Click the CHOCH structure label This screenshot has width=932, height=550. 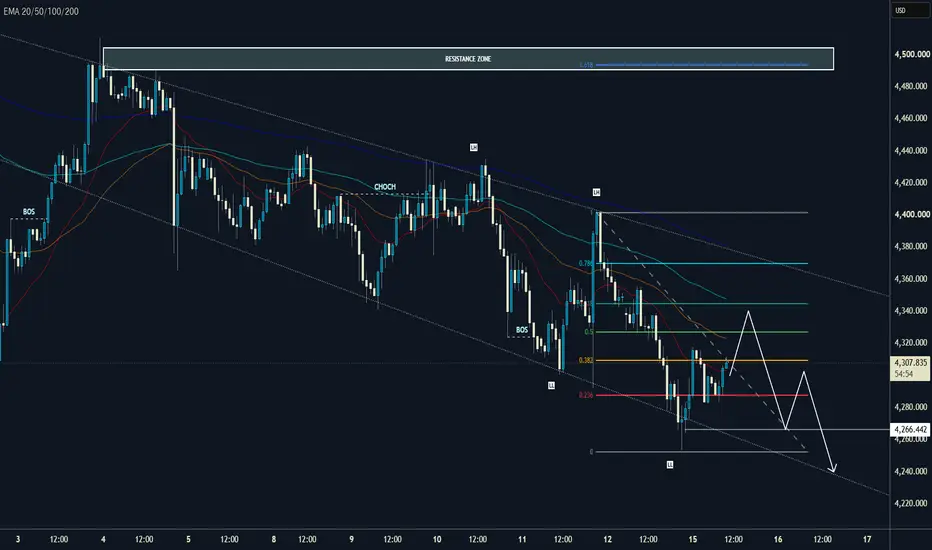(x=385, y=187)
